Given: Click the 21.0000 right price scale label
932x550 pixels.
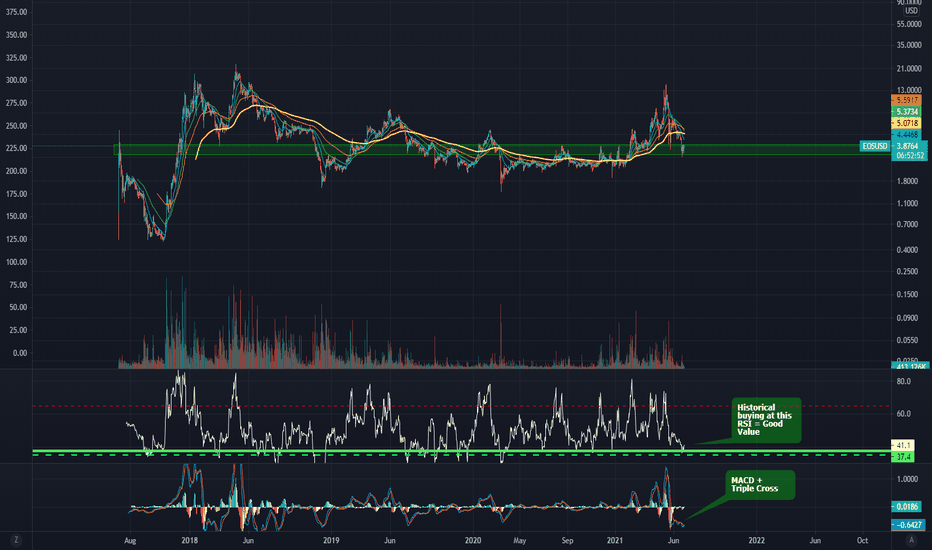Looking at the screenshot, I should pos(908,68).
